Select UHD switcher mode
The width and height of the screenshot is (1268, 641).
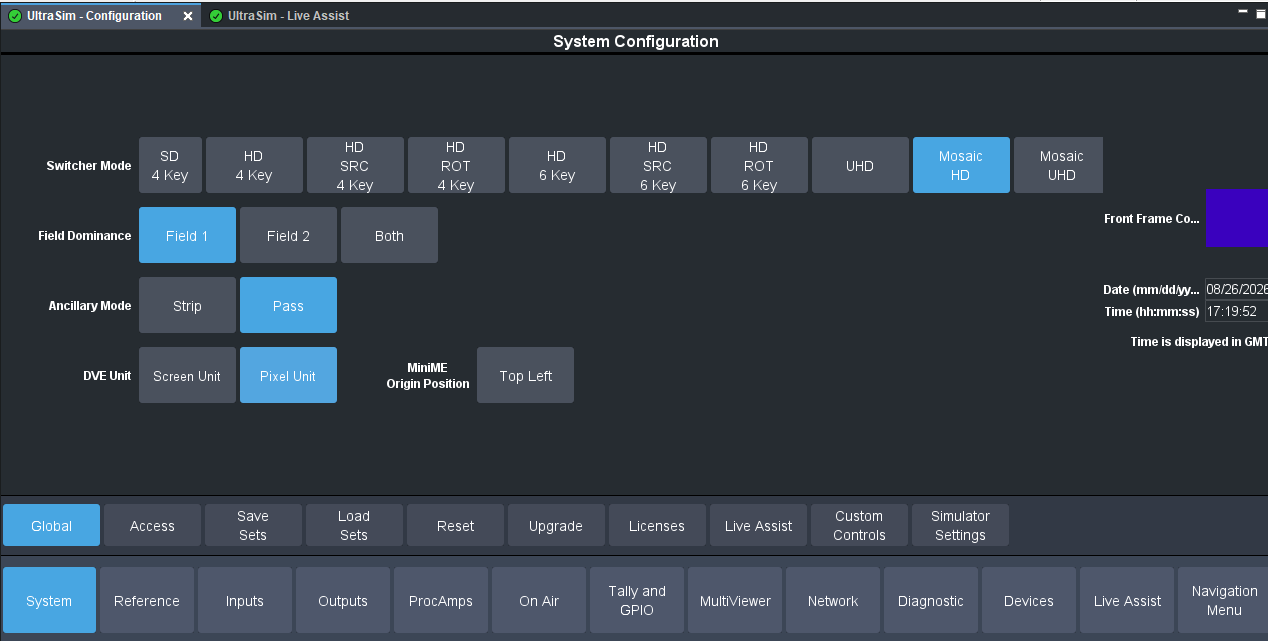[860, 165]
